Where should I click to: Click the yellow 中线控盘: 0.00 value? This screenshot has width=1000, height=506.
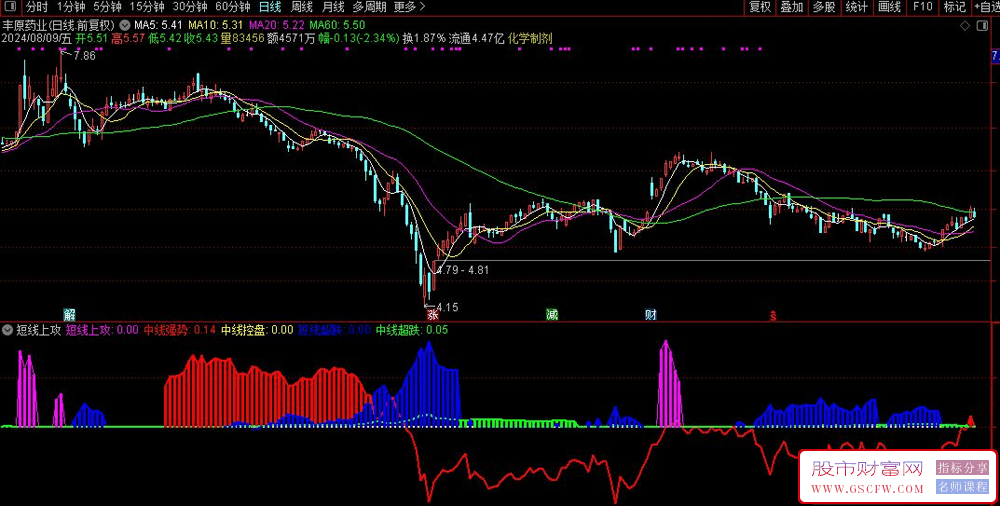coord(257,330)
